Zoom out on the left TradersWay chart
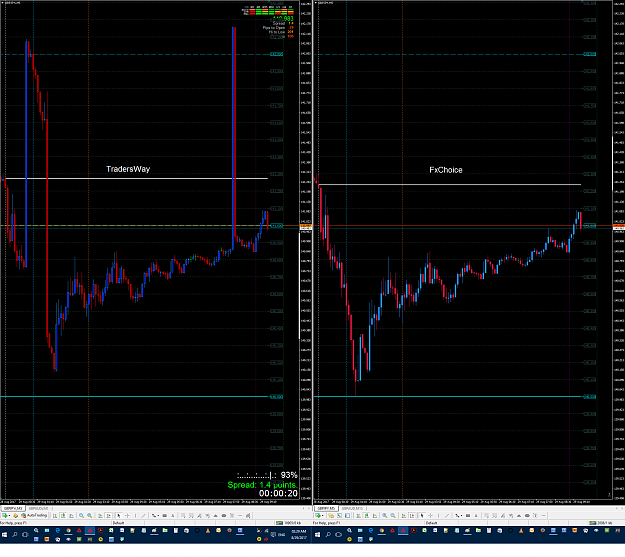Screen dimensions: 625x557 [x=90, y=516]
